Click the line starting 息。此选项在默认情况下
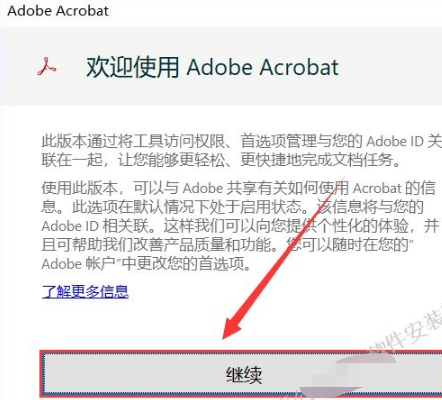The width and height of the screenshot is (442, 400). pos(232,207)
